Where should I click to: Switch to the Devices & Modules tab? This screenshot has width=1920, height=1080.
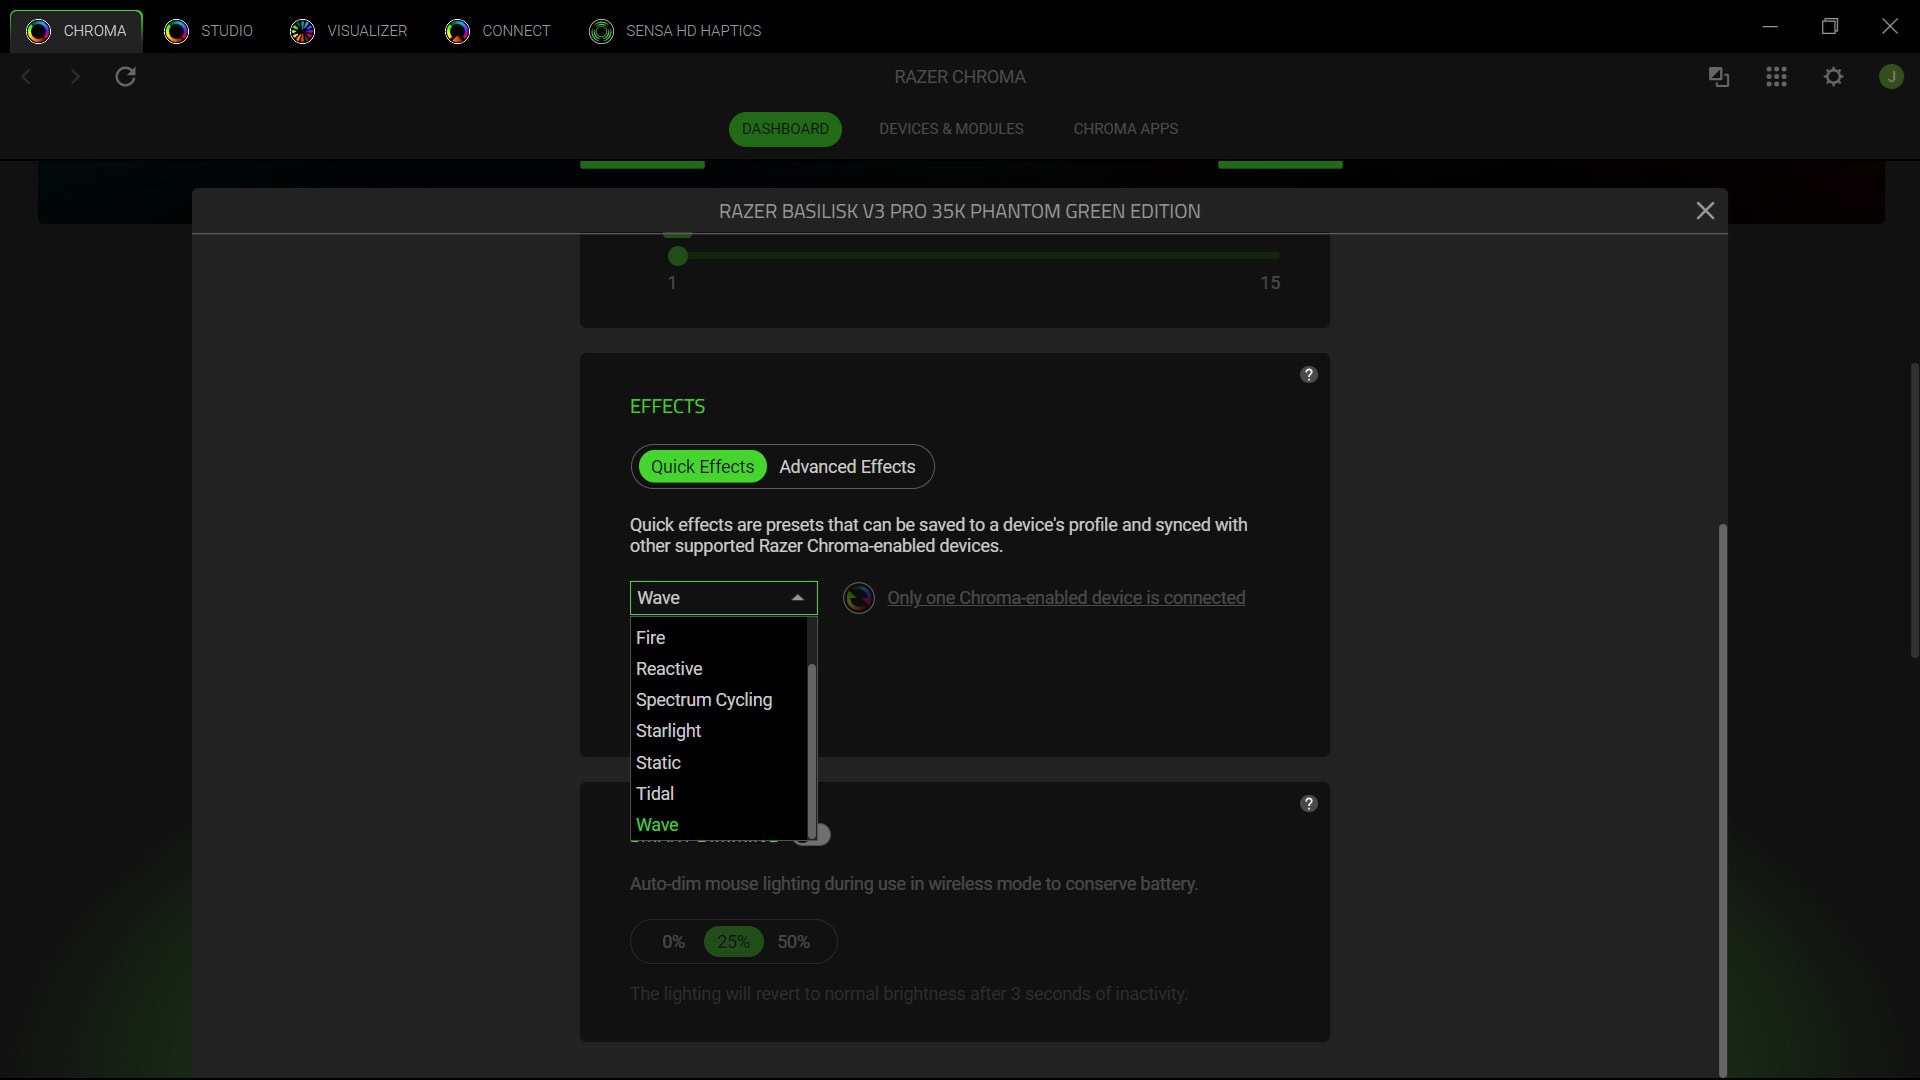pos(950,128)
